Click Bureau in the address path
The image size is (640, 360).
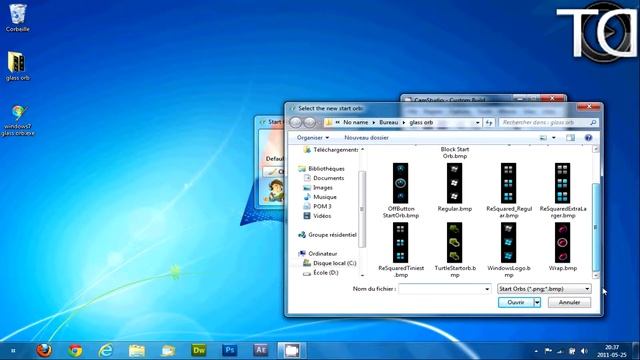pyautogui.click(x=388, y=122)
